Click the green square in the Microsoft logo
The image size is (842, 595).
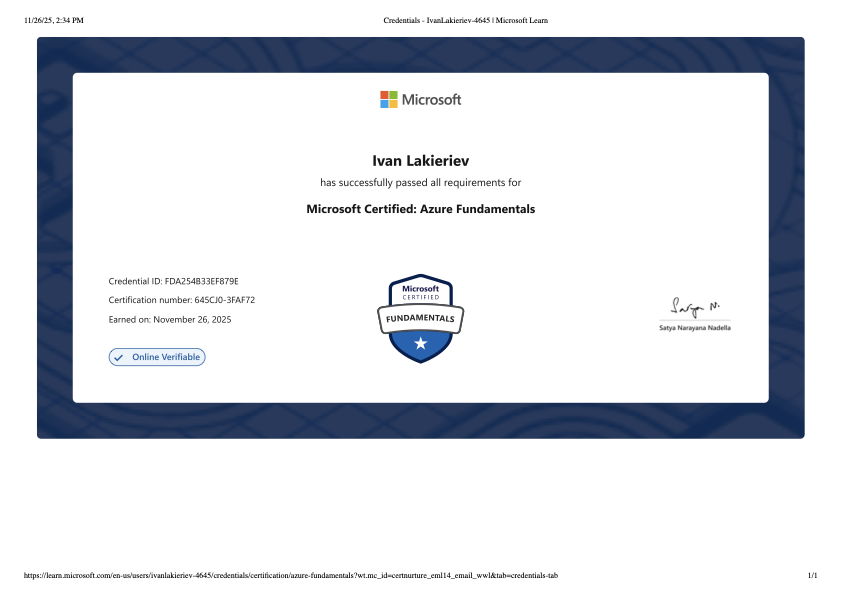point(393,95)
